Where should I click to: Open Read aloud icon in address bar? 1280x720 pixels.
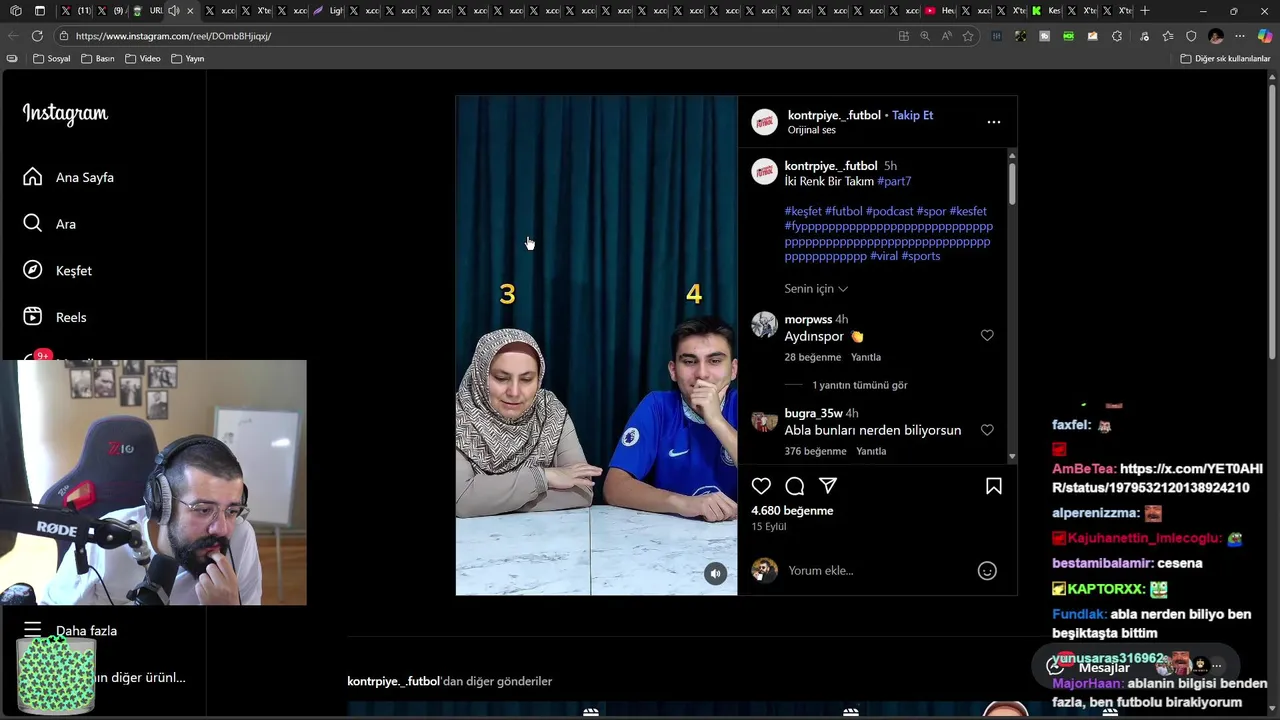(x=946, y=36)
